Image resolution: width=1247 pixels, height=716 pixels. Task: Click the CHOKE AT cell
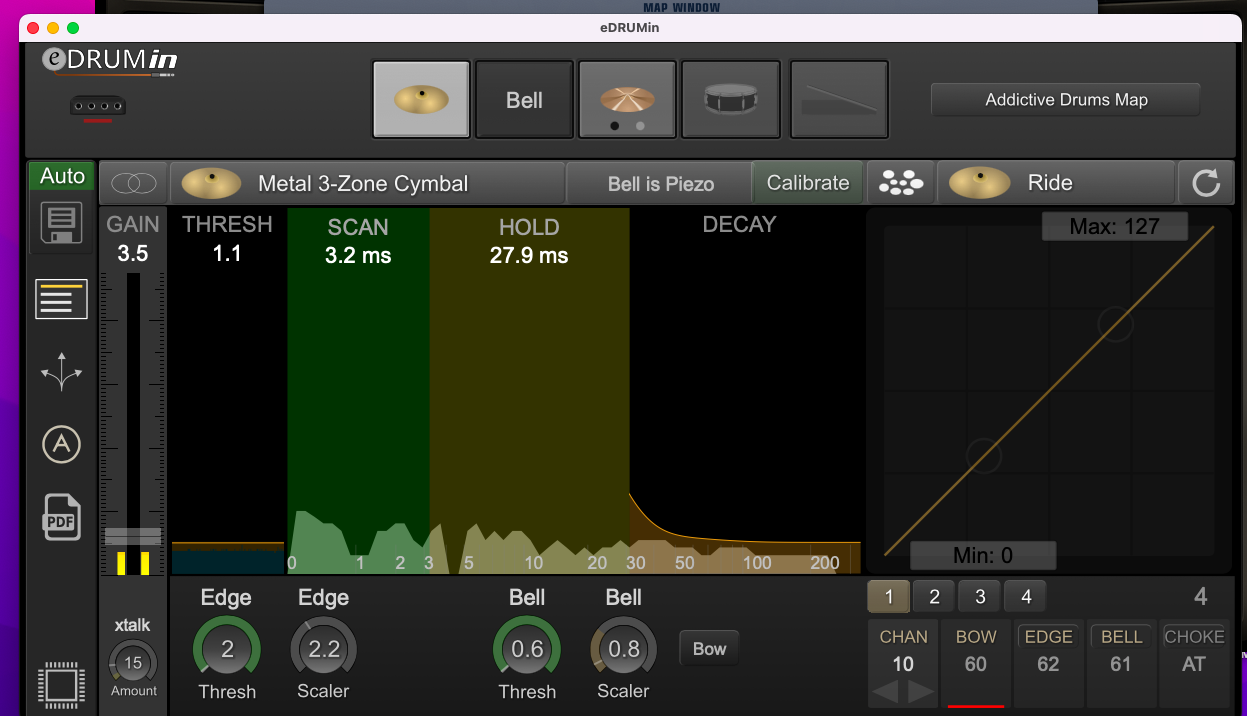point(1194,664)
